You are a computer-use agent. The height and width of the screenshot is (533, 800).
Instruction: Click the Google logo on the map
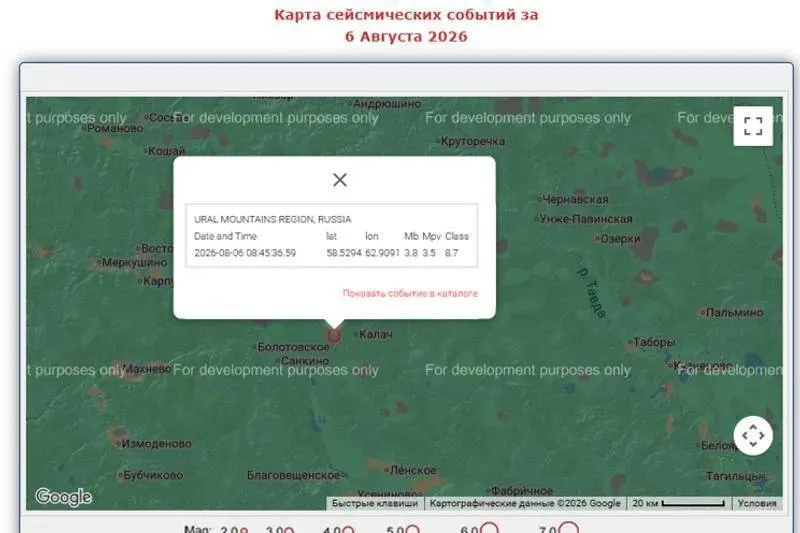pos(63,496)
